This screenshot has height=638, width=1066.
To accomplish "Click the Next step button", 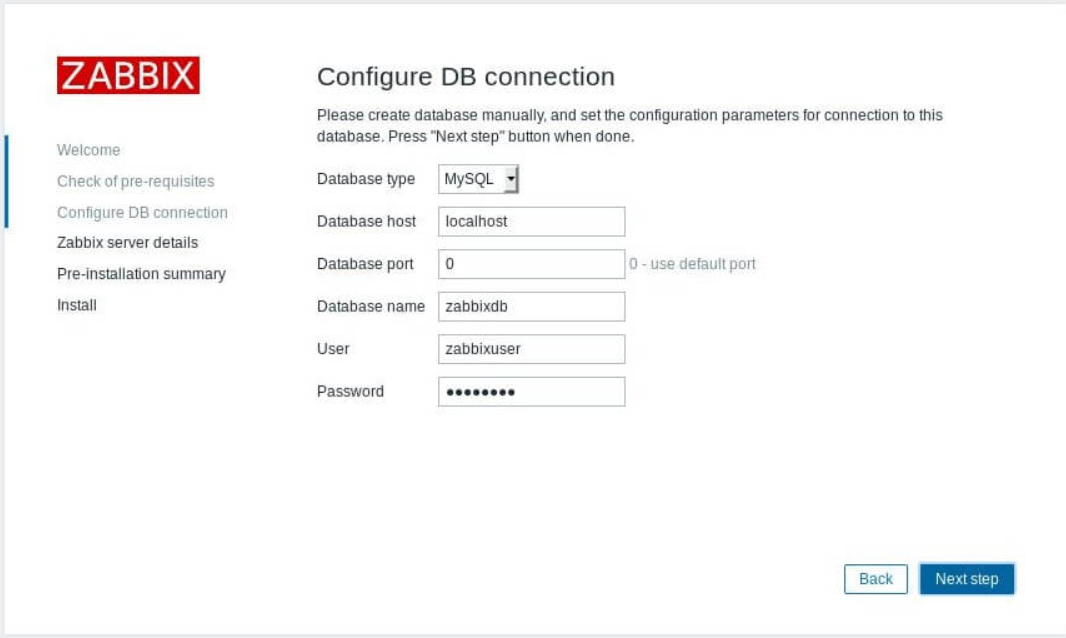I will click(967, 579).
